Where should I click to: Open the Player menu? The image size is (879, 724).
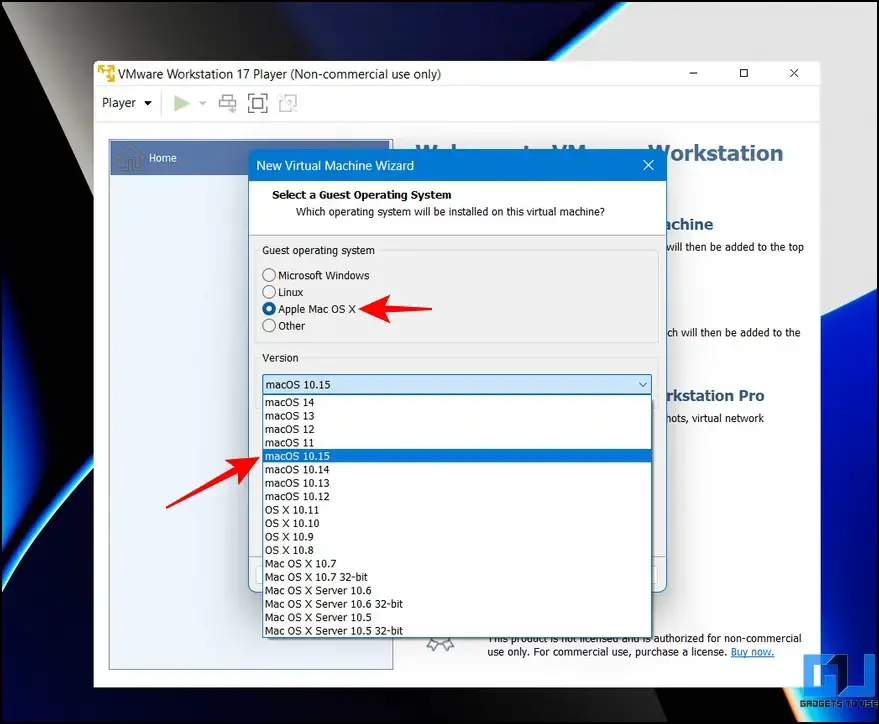point(126,103)
